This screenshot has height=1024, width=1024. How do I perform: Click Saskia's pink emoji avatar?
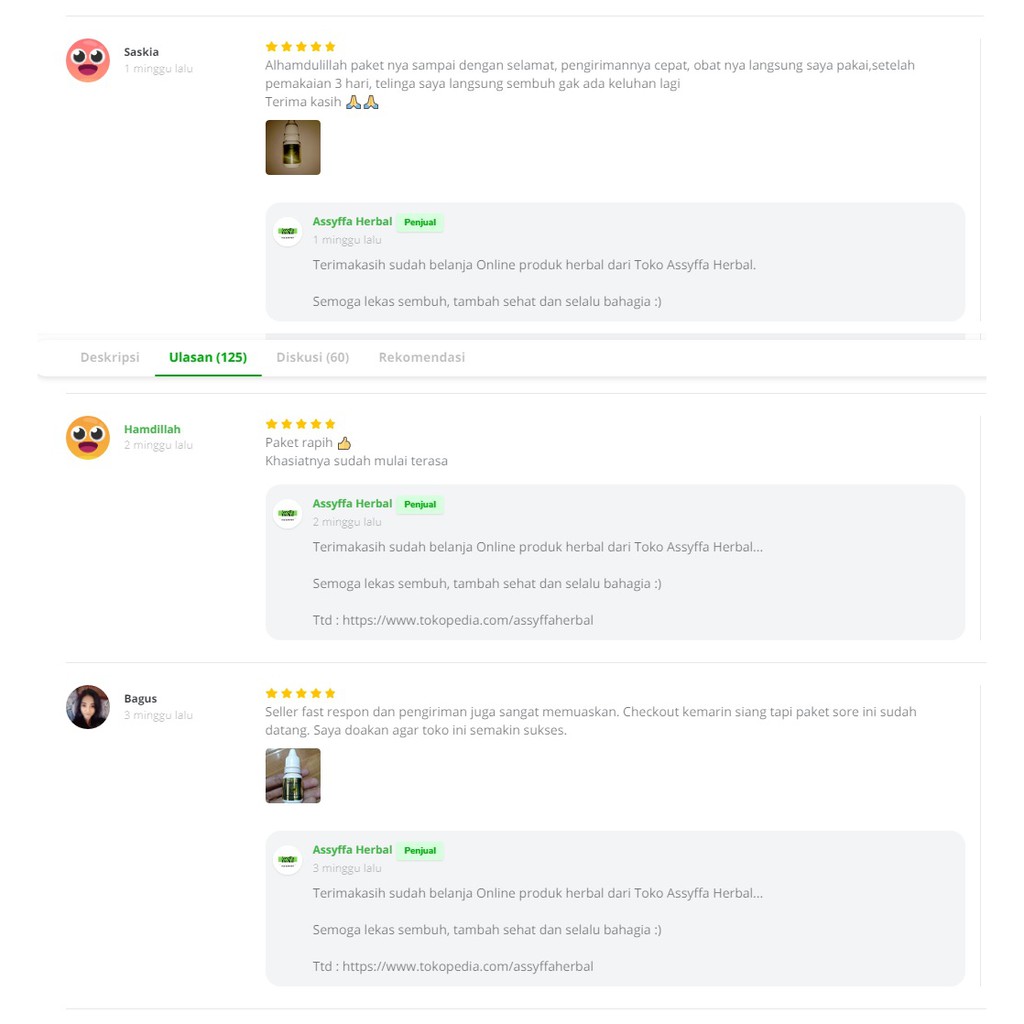(x=88, y=60)
